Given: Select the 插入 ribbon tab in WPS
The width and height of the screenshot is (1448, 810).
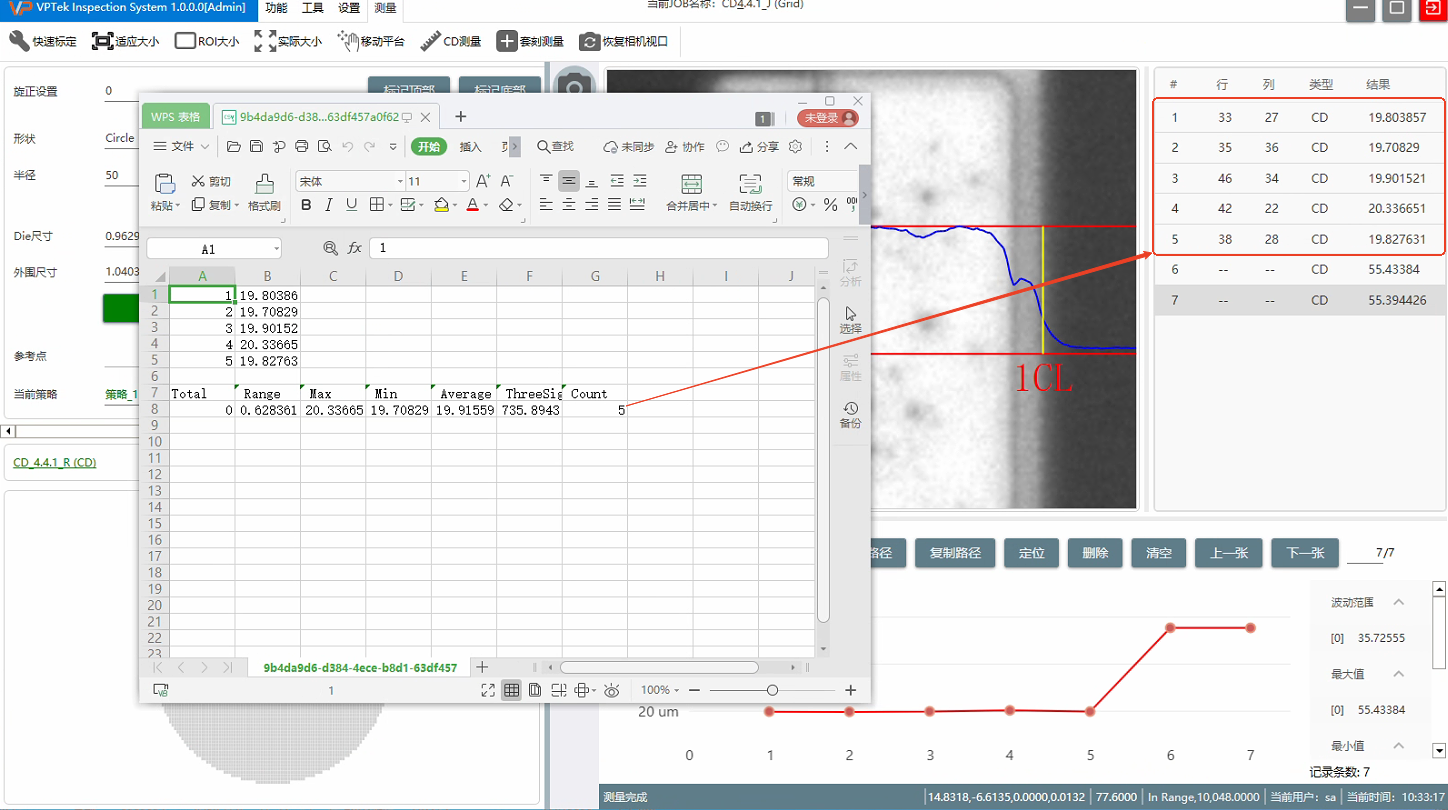Looking at the screenshot, I should [470, 147].
